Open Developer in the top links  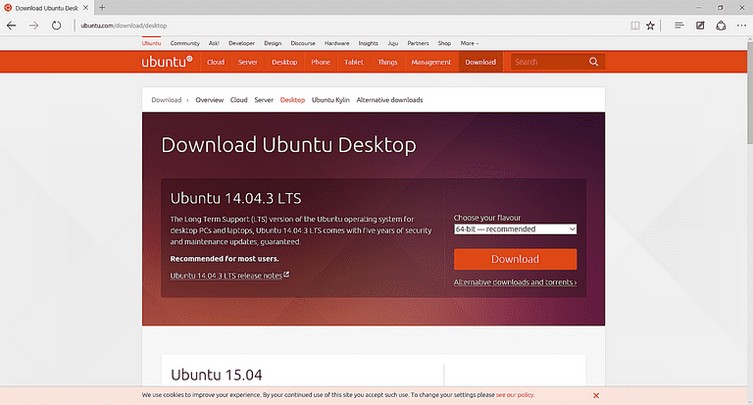coord(242,43)
